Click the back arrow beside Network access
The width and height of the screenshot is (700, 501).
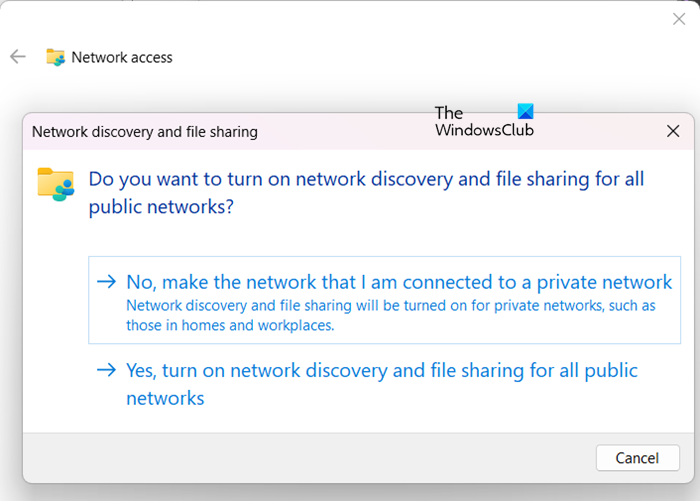pyautogui.click(x=17, y=57)
